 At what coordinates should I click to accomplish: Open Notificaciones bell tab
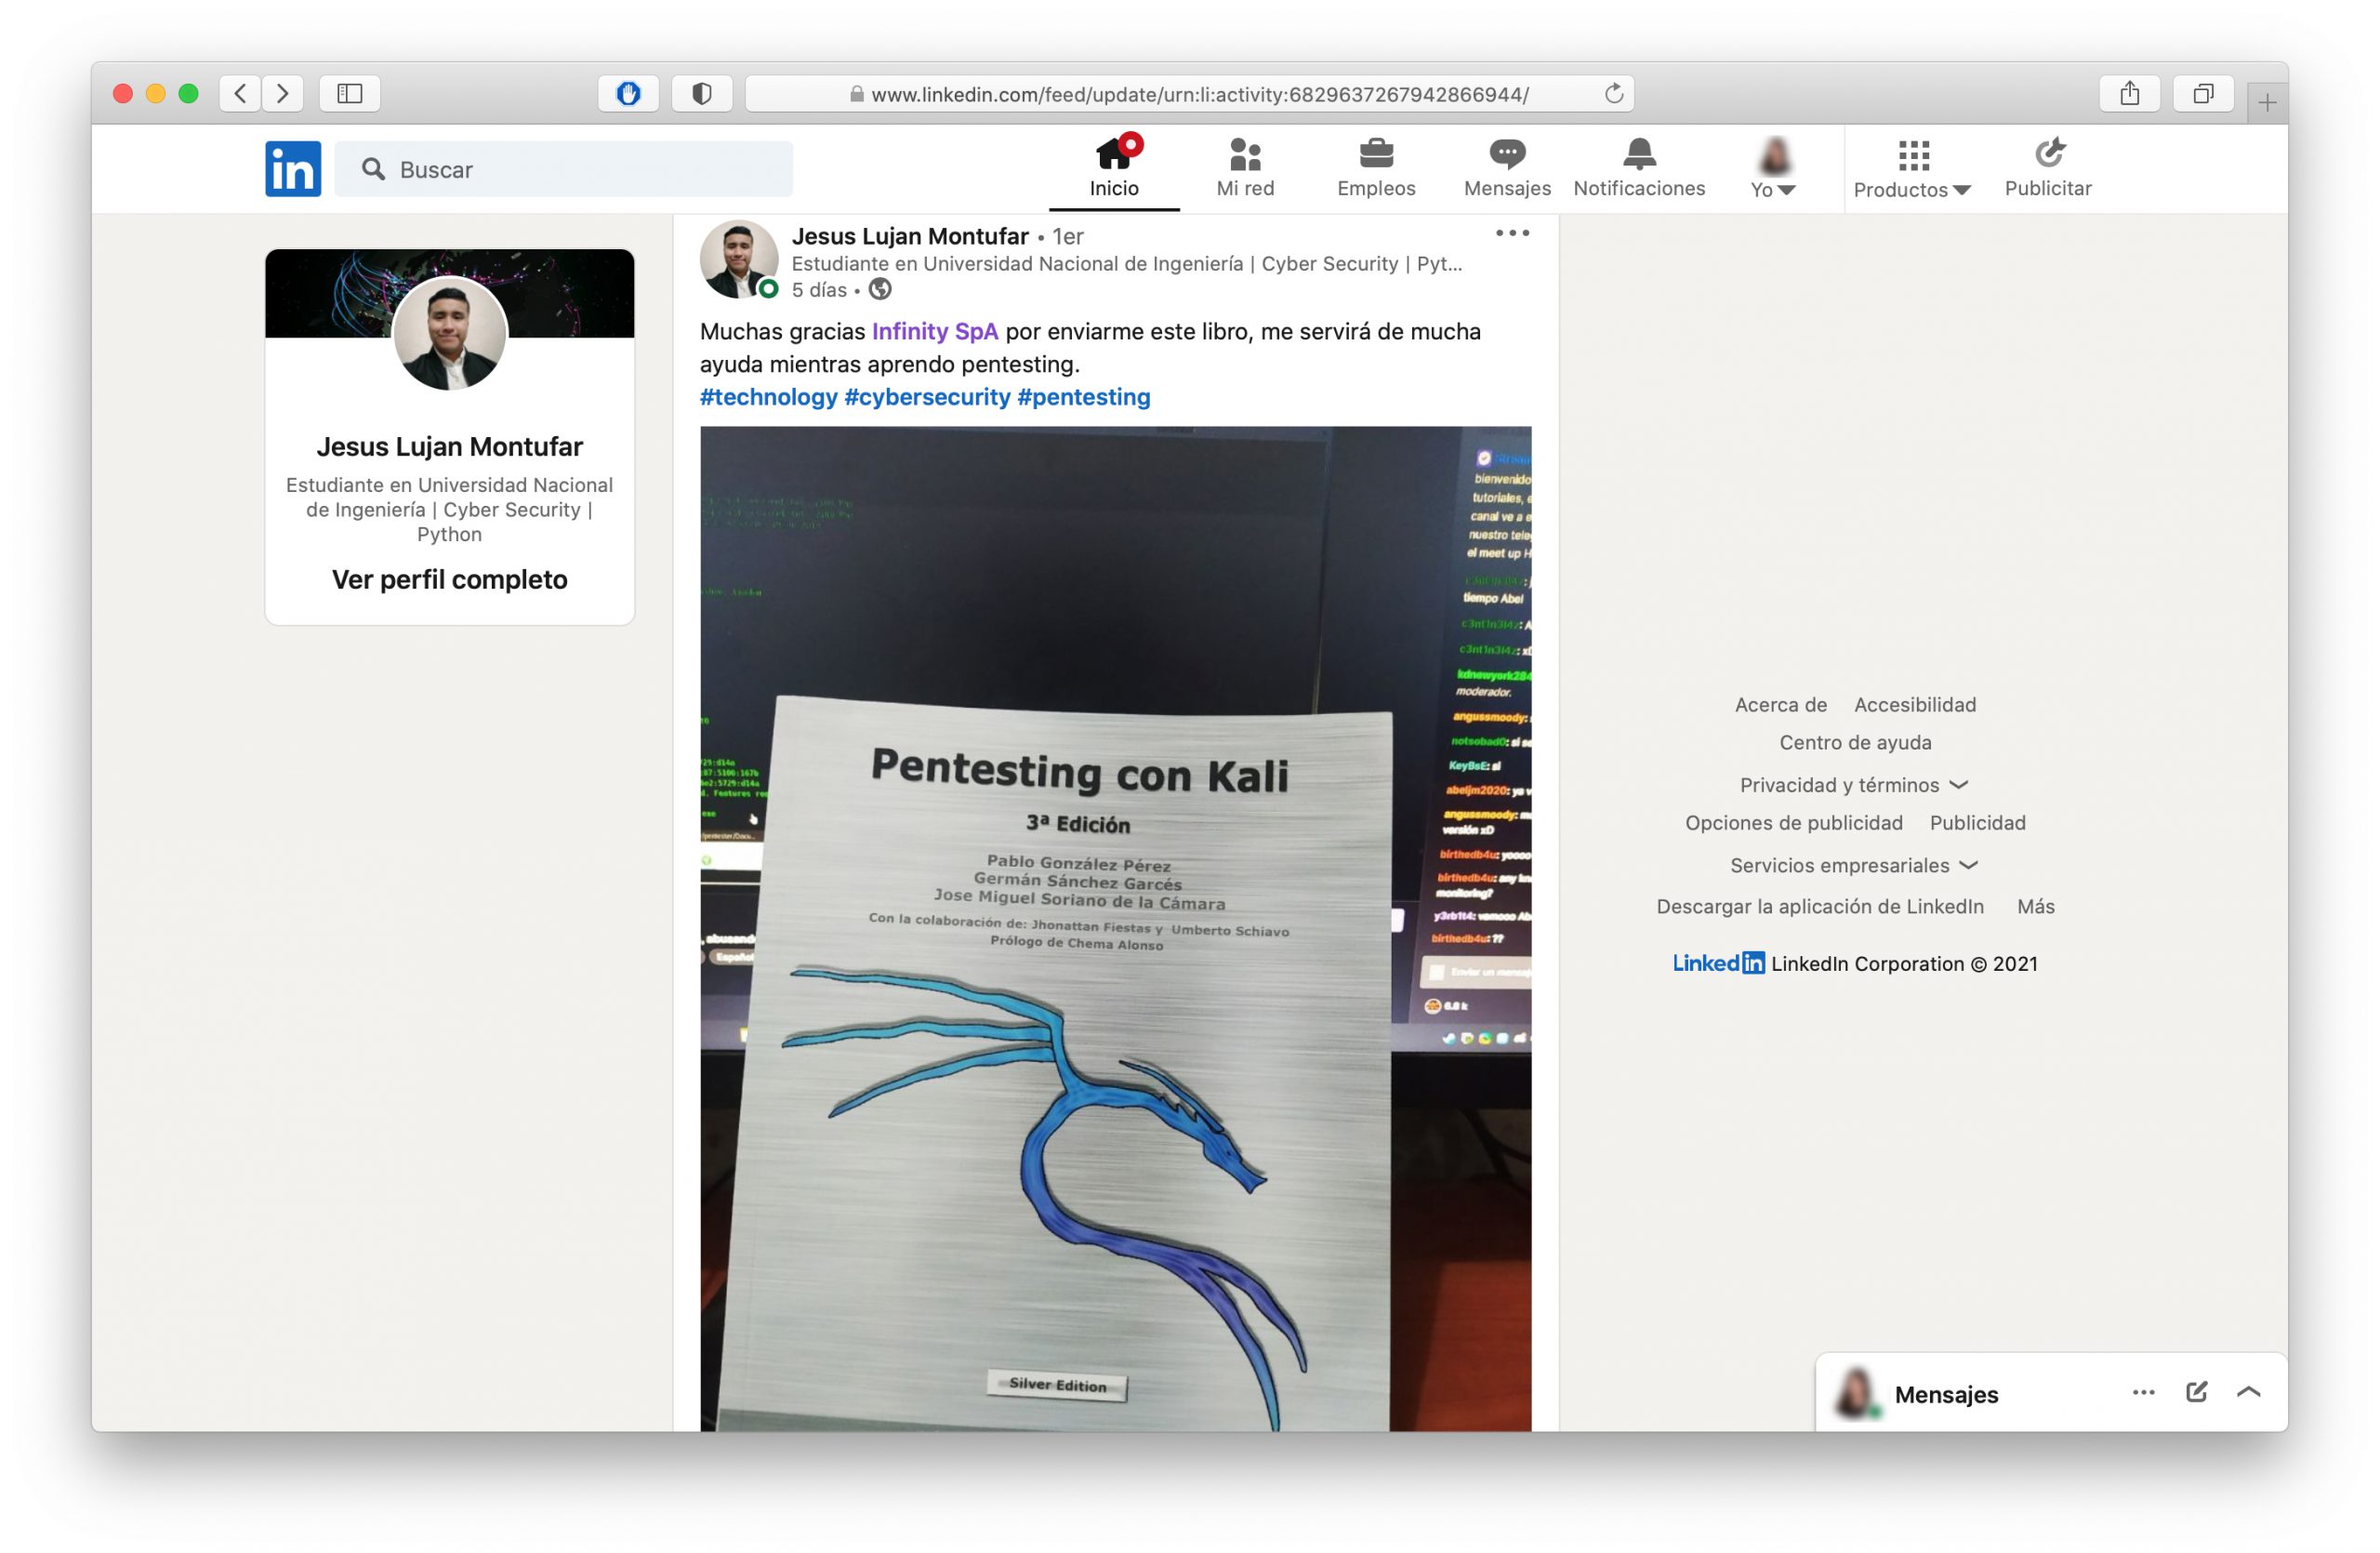pos(1639,168)
